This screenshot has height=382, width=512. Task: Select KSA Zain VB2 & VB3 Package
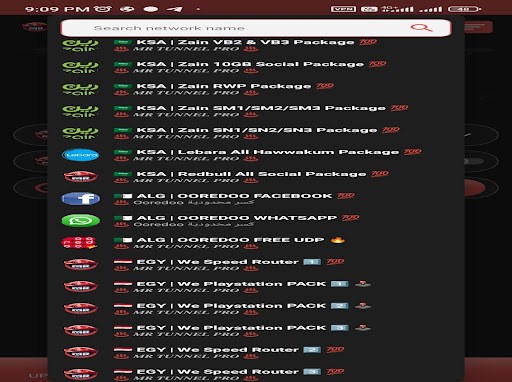click(x=256, y=45)
